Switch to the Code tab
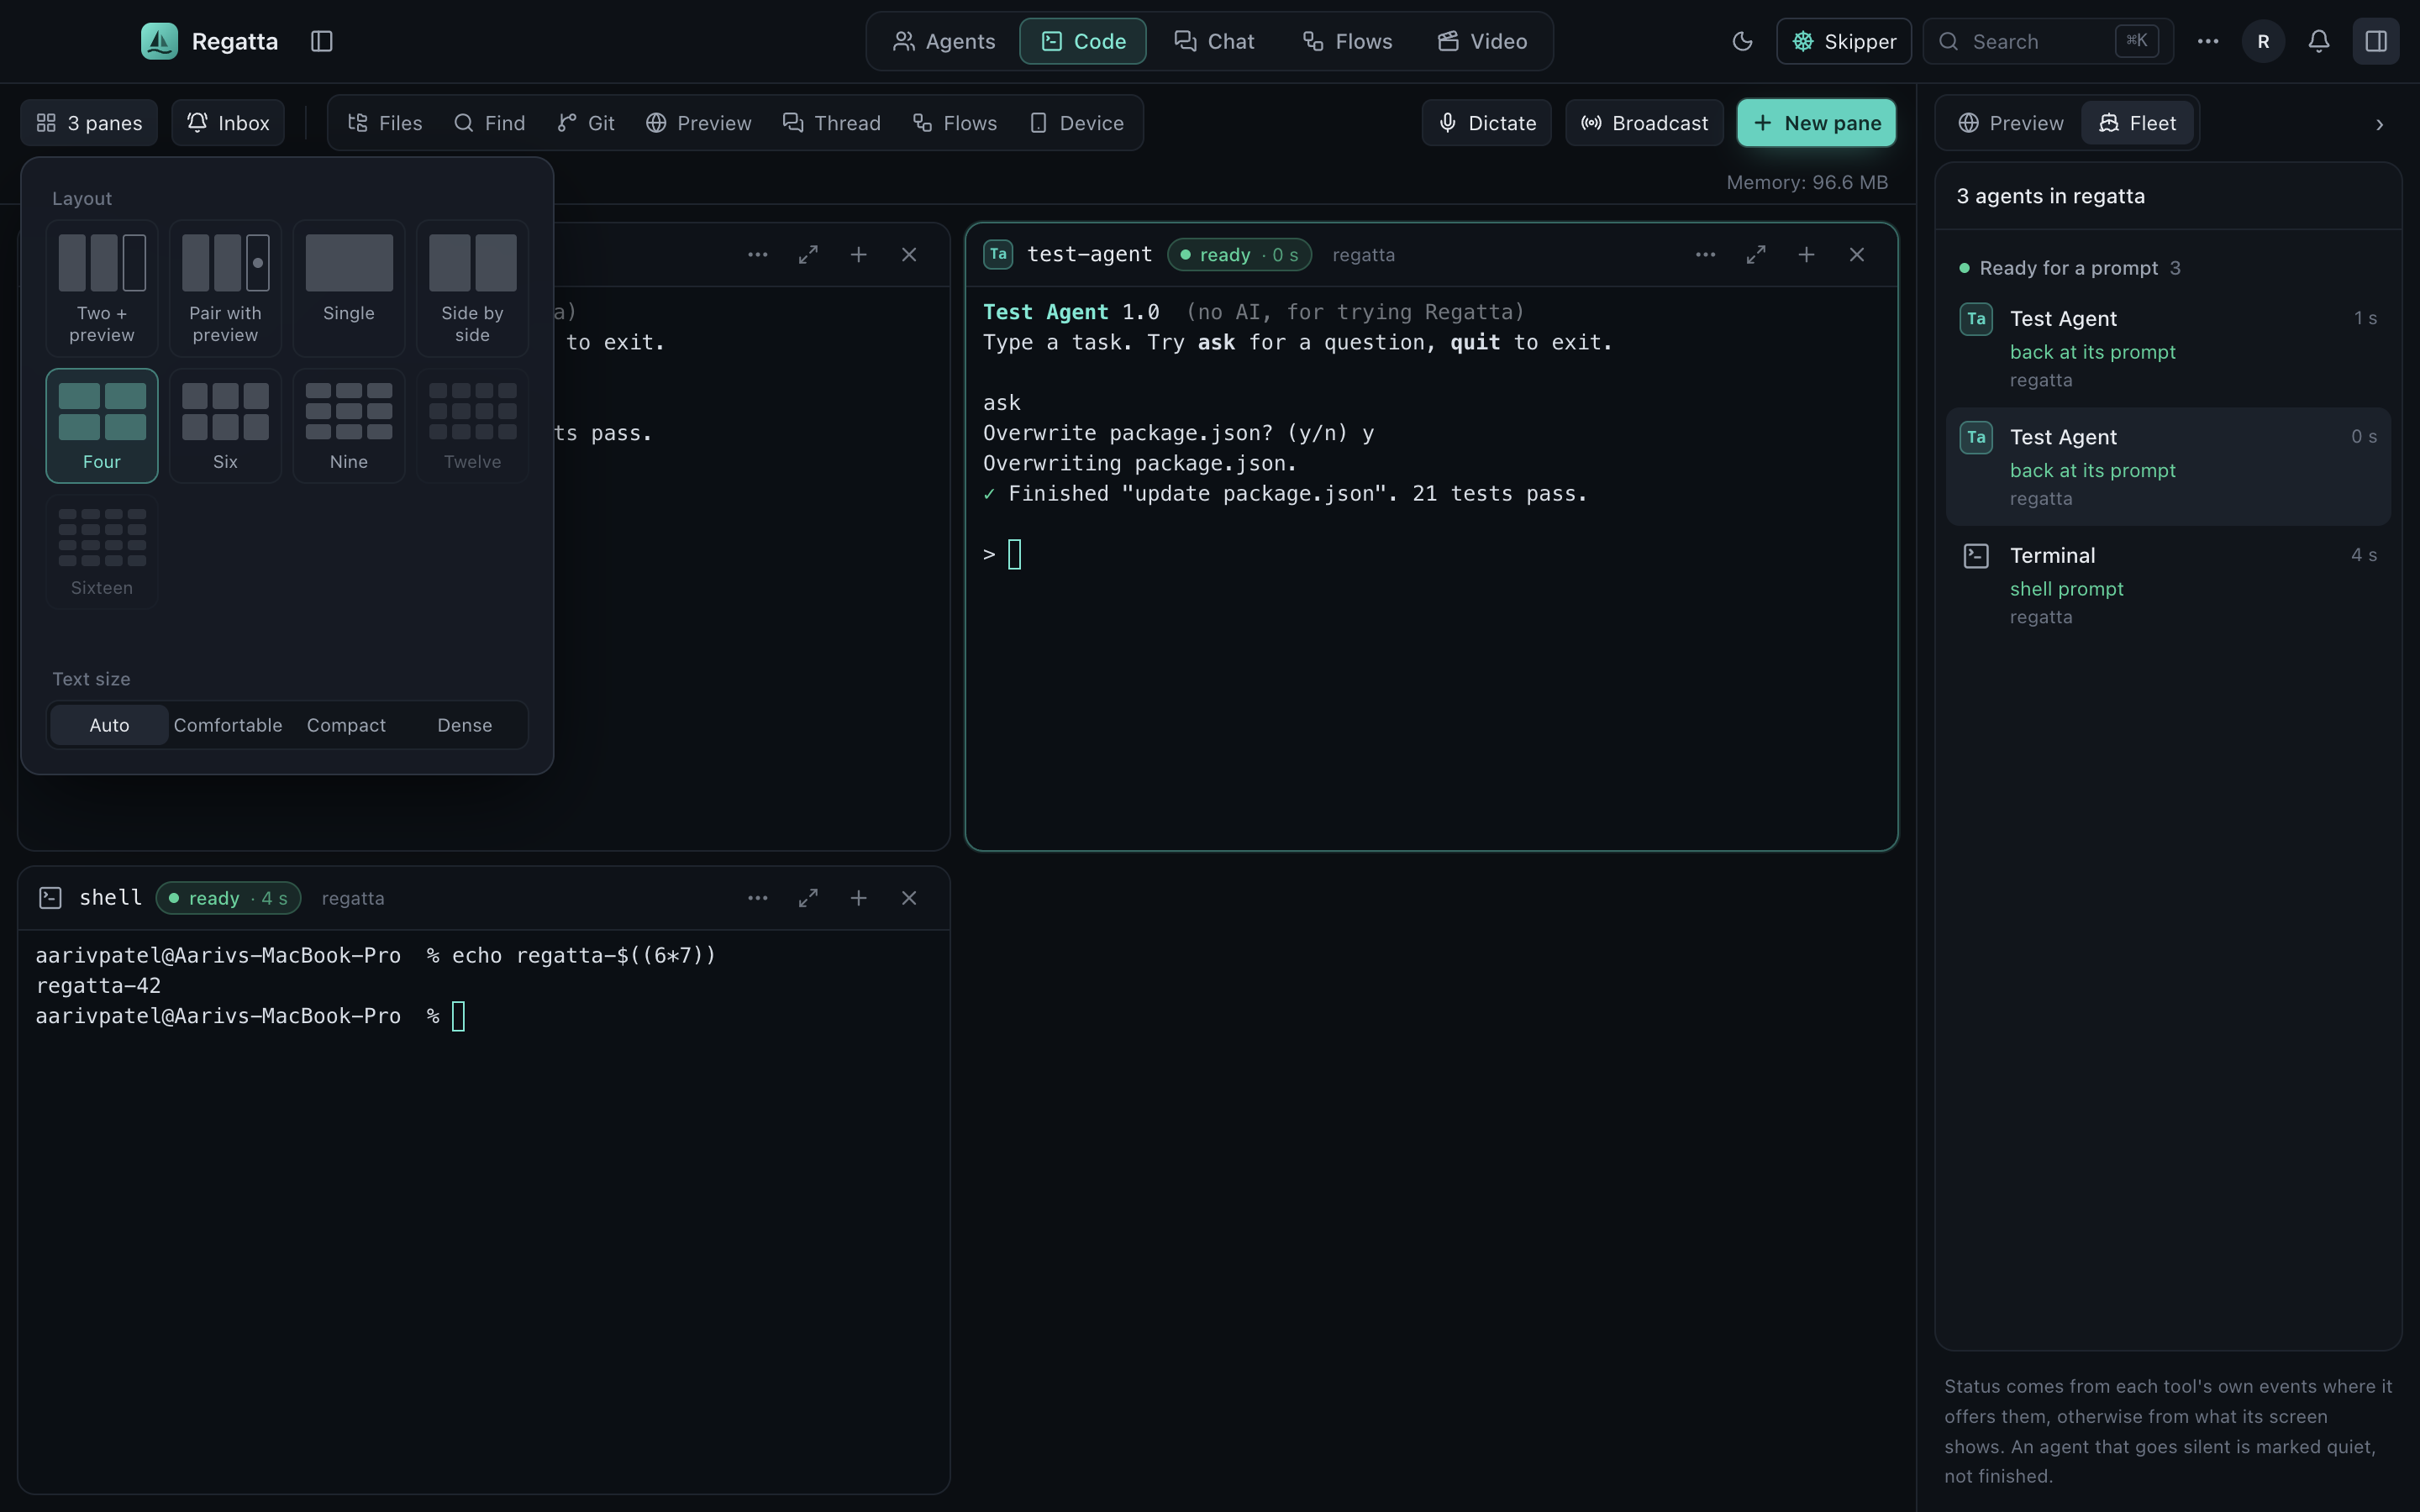 1082,41
